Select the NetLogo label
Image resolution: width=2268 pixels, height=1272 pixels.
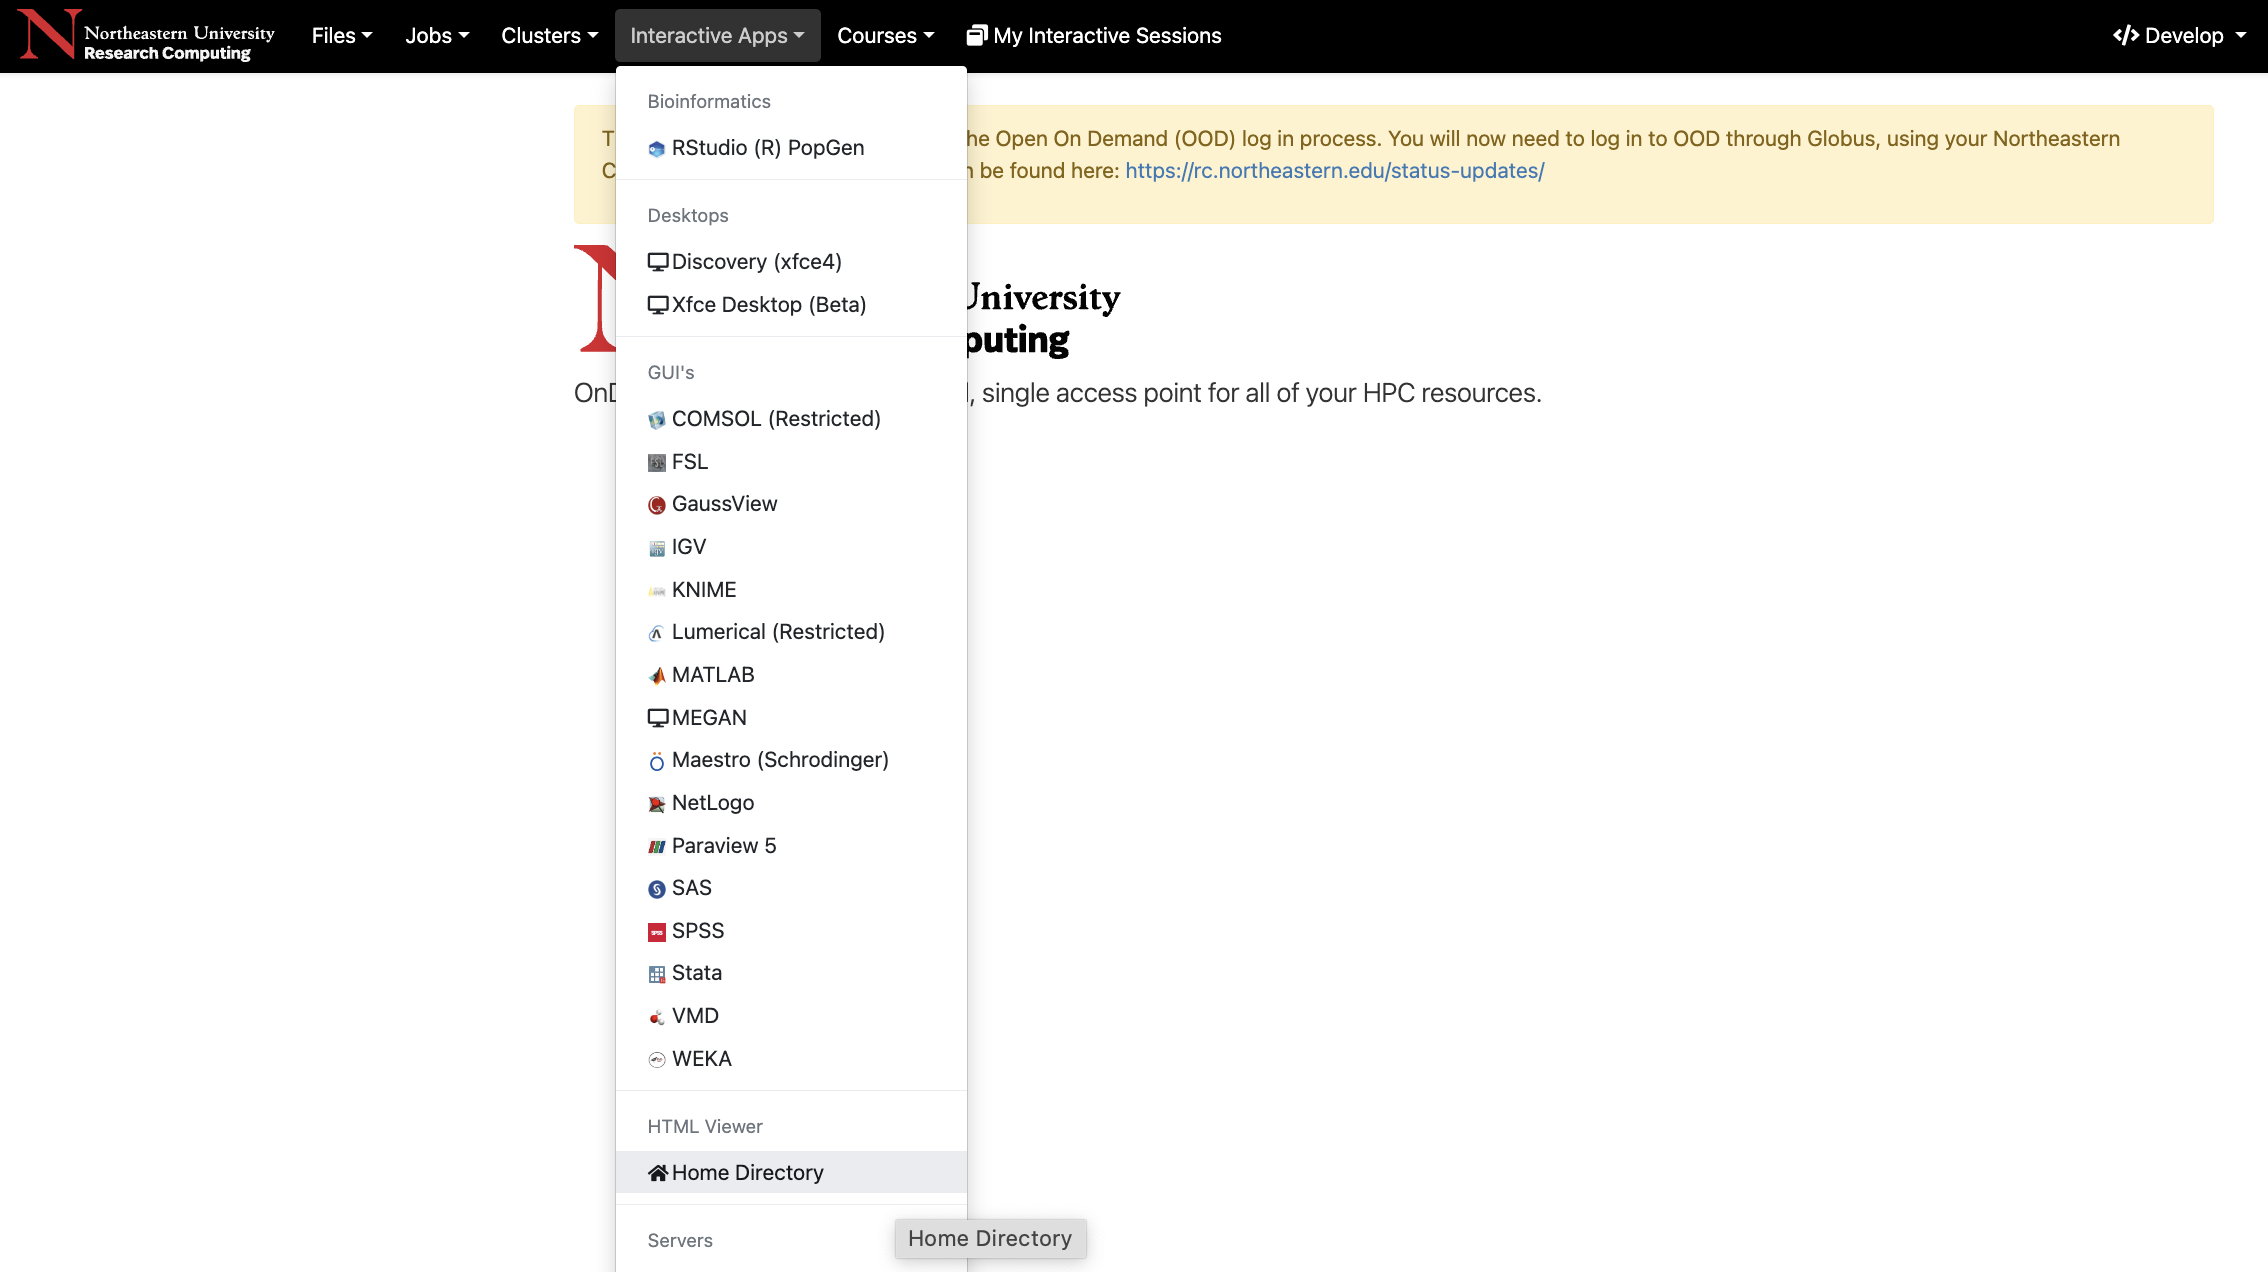coord(713,803)
